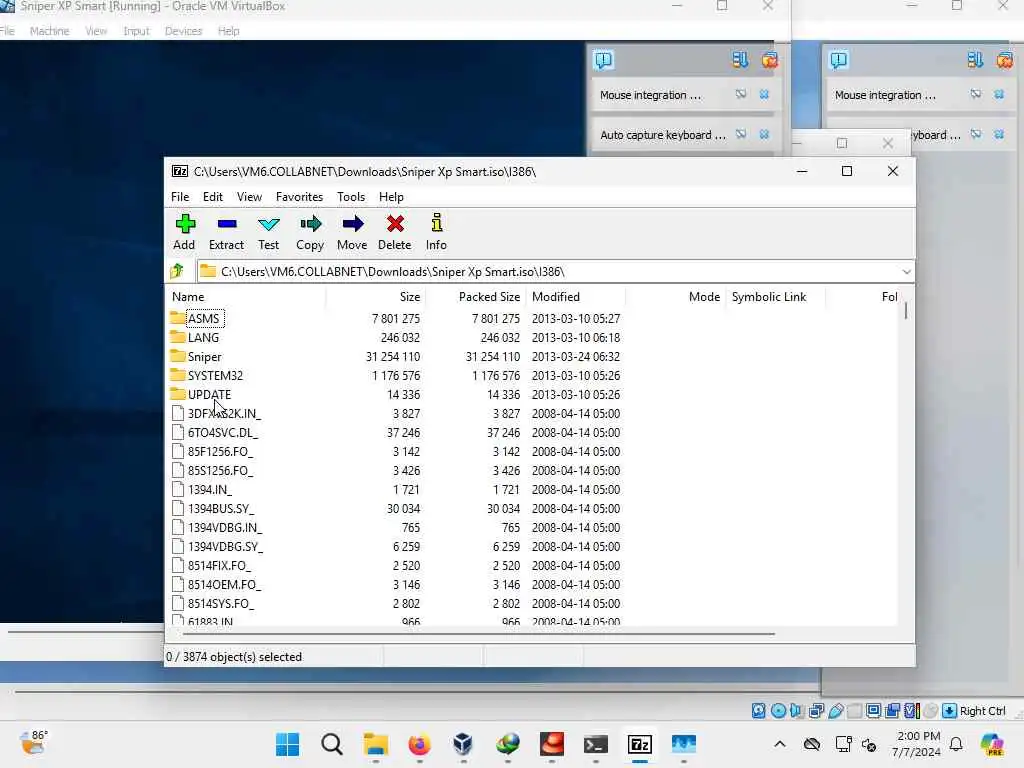Click the Info toolbar icon
Viewport: 1024px width, 768px height.
tap(436, 223)
